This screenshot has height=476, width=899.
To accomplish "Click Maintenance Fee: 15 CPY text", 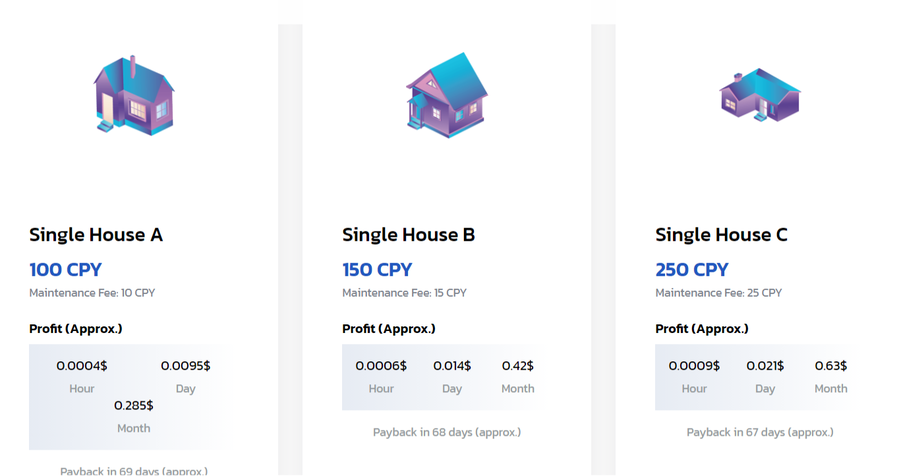I will pos(404,293).
